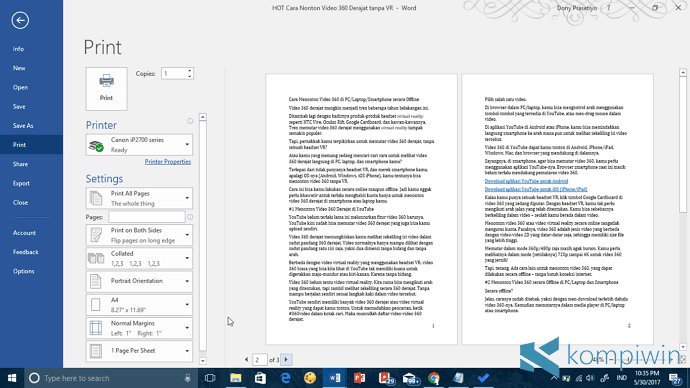Click Download aplikasi YouTube untuk iOS link
Viewport: 690px width, 388px height.
(x=536, y=189)
